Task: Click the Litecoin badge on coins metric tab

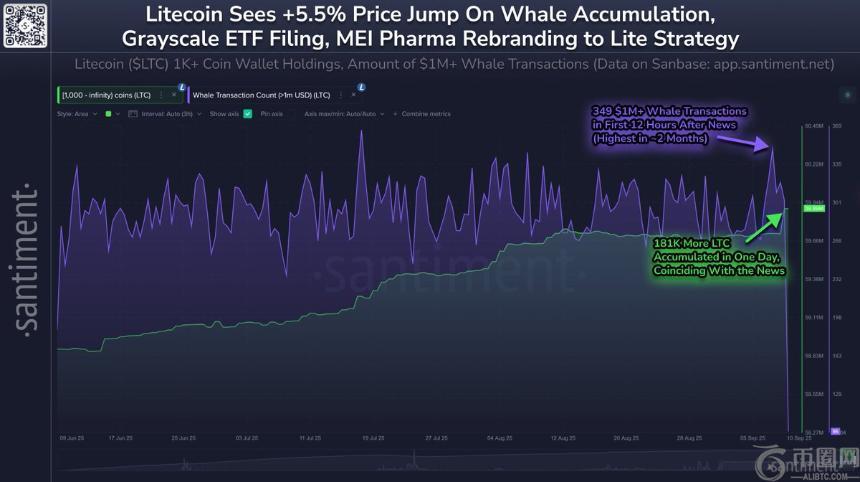Action: pos(181,88)
